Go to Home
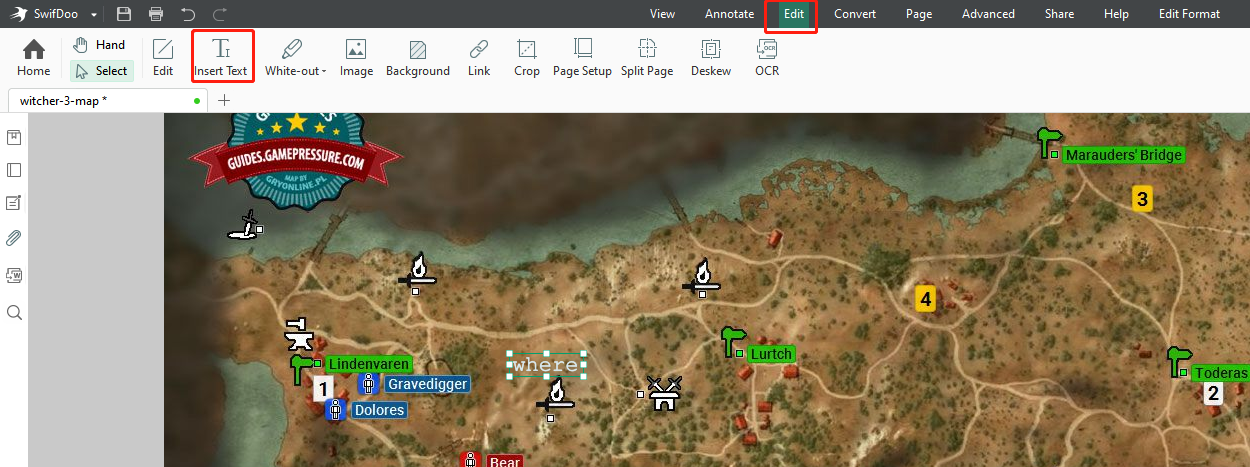 34,57
